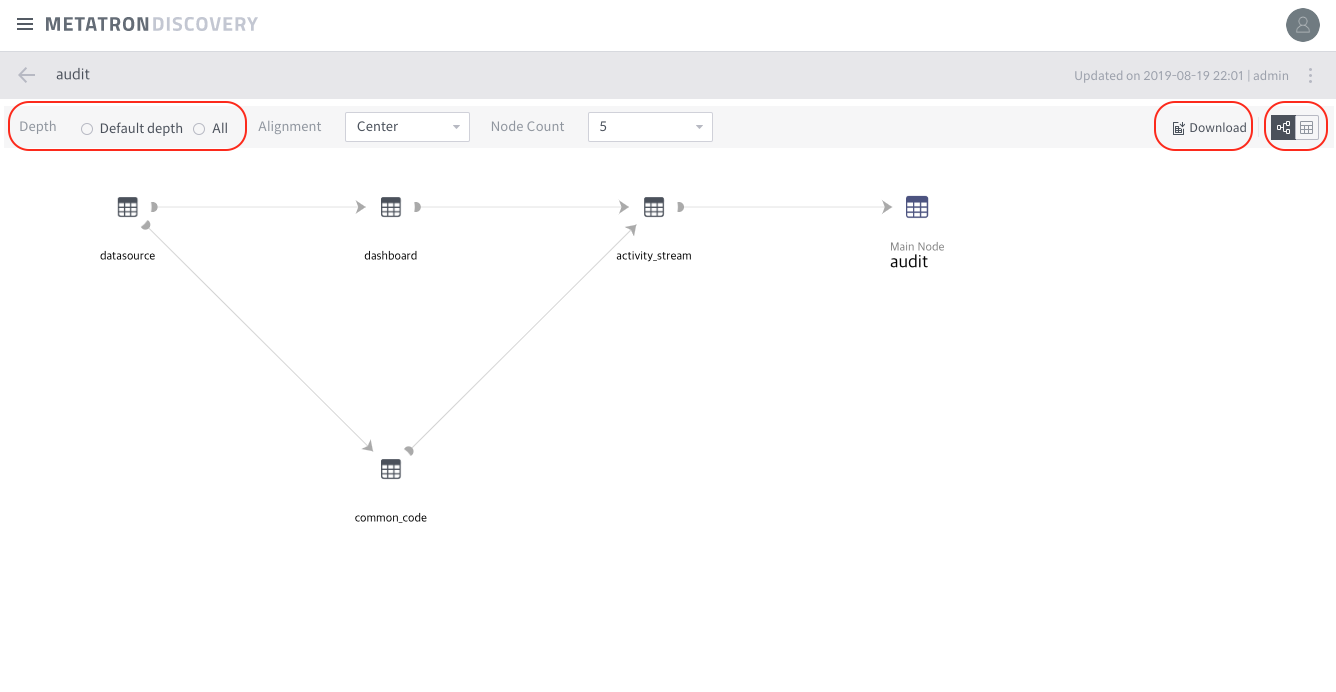Click the activity_stream node output connector
Image resolution: width=1336 pixels, height=692 pixels.
[x=680, y=207]
